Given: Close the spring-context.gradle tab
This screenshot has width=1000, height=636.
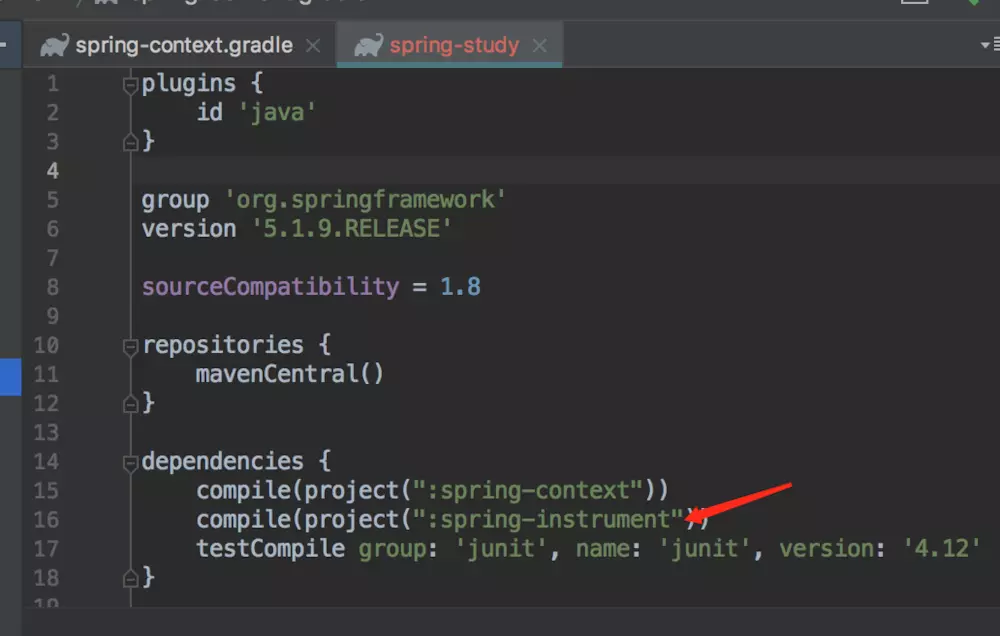Looking at the screenshot, I should tap(312, 46).
